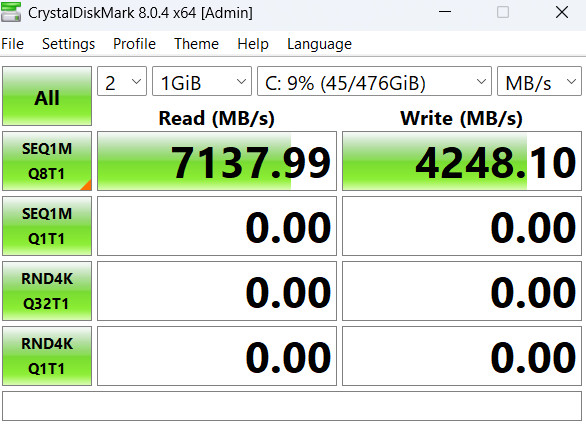This screenshot has height=425, width=586.
Task: Open the unit dropdown showing MB/s
Action: 539,81
